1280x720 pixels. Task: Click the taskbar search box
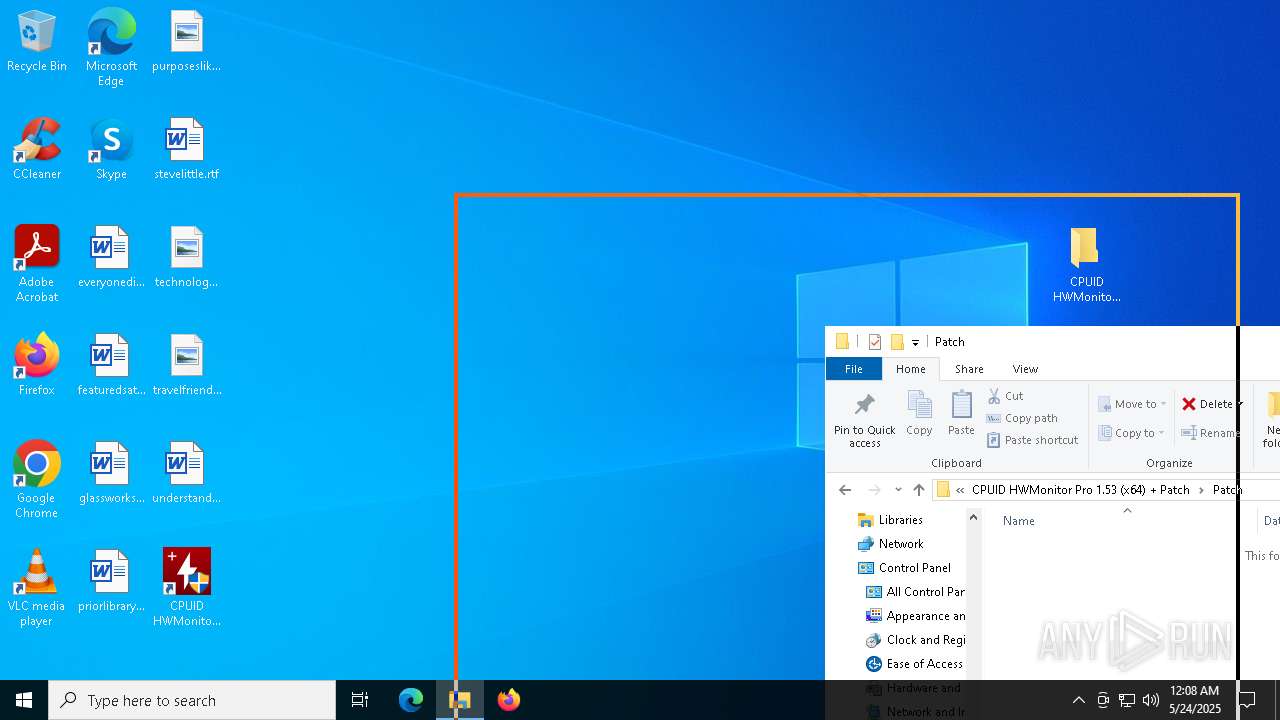click(x=192, y=700)
